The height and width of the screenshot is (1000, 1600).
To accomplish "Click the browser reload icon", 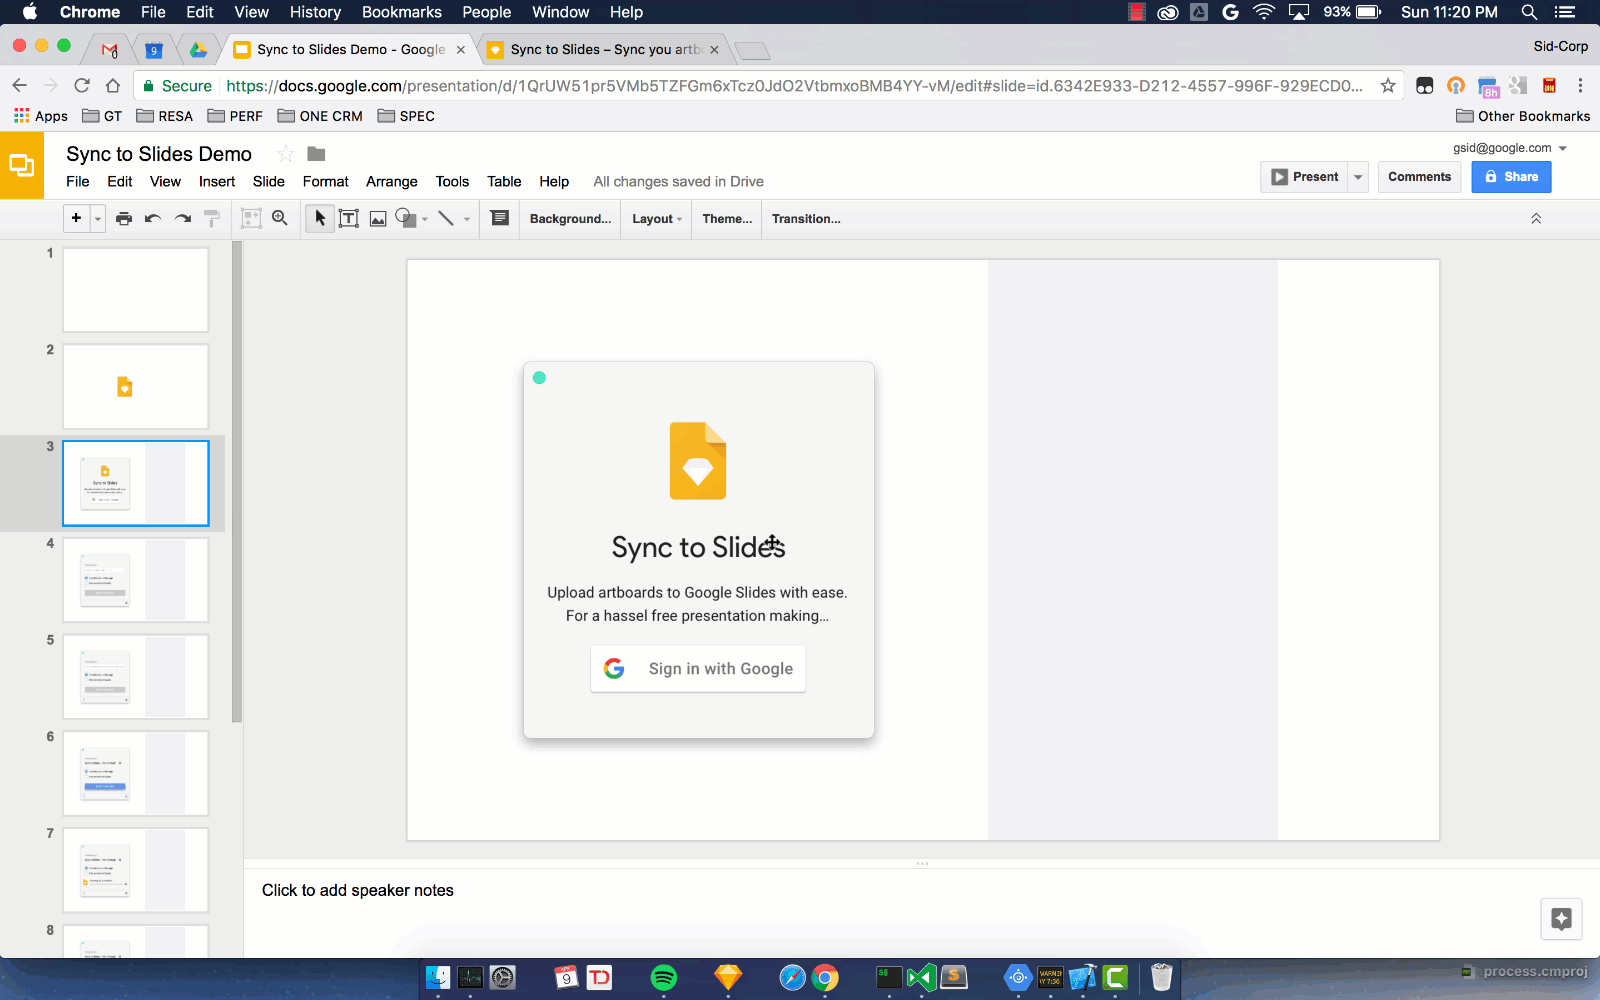I will [82, 86].
